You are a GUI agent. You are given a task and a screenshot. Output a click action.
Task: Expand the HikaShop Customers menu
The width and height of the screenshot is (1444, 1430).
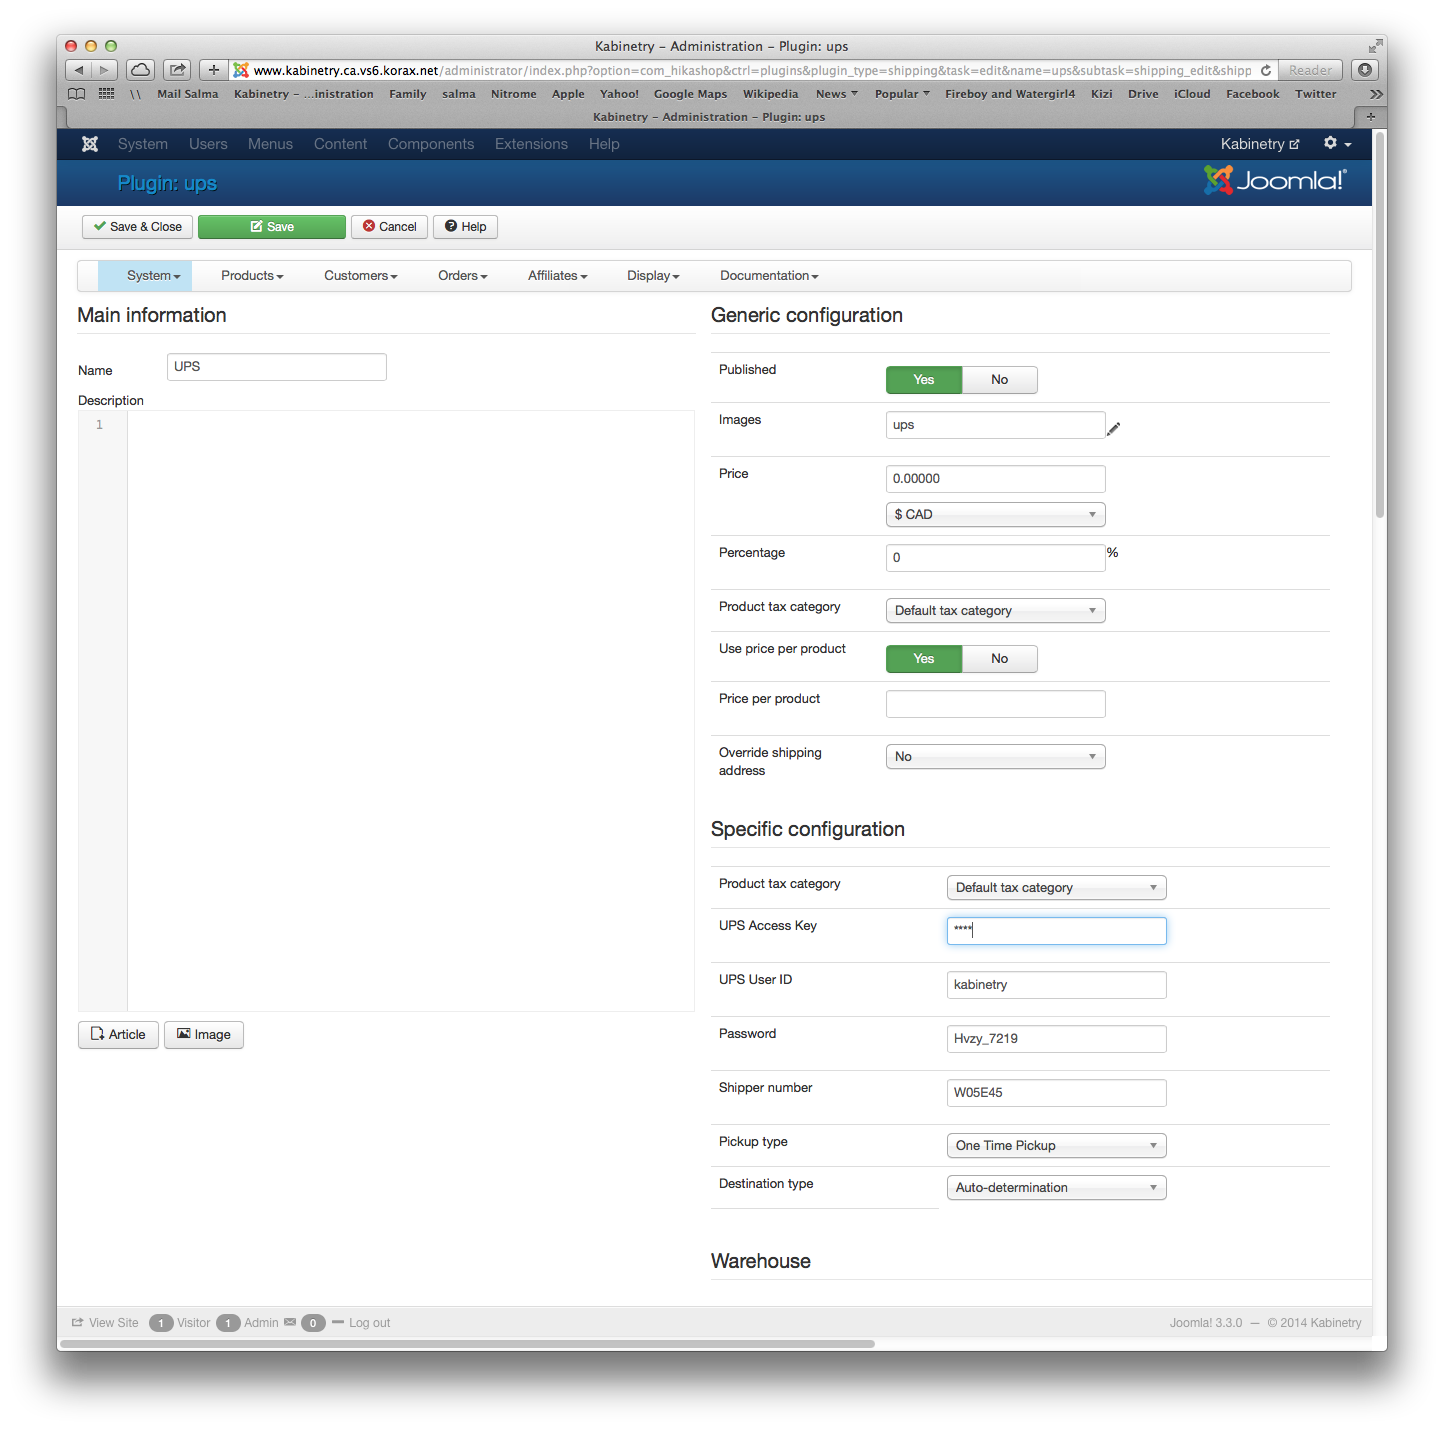[x=361, y=276]
